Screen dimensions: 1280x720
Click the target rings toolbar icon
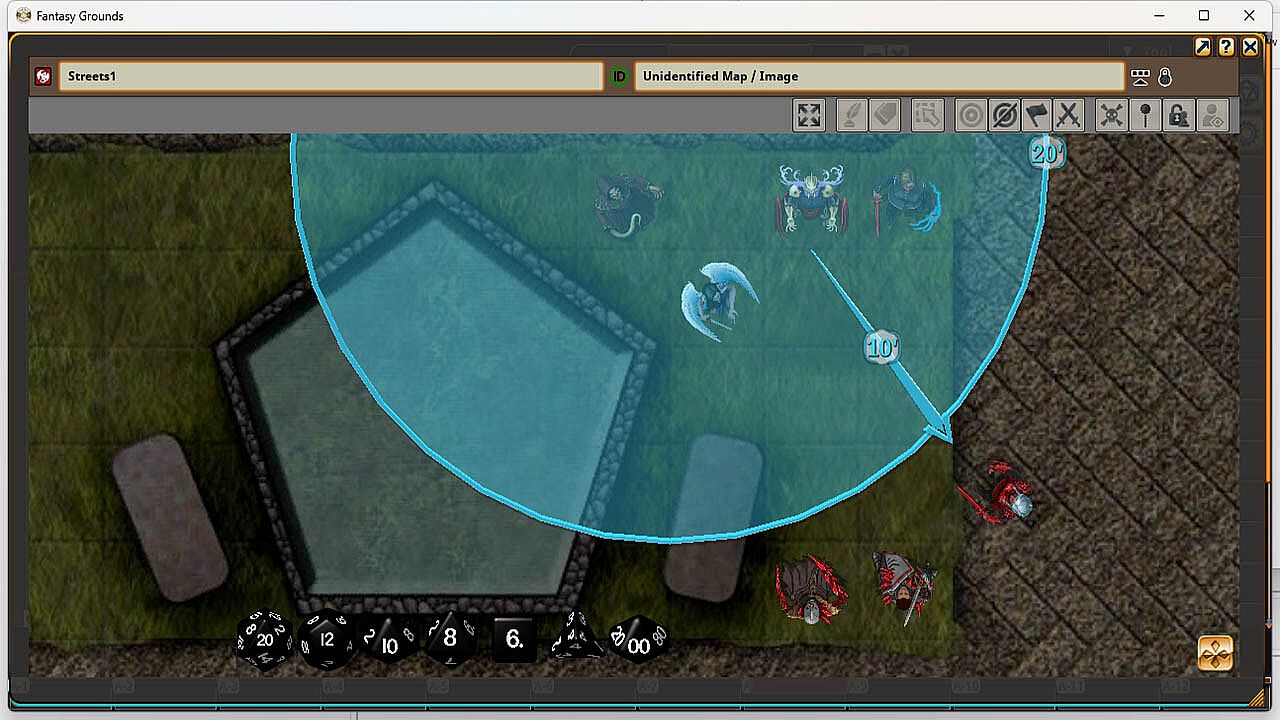970,116
